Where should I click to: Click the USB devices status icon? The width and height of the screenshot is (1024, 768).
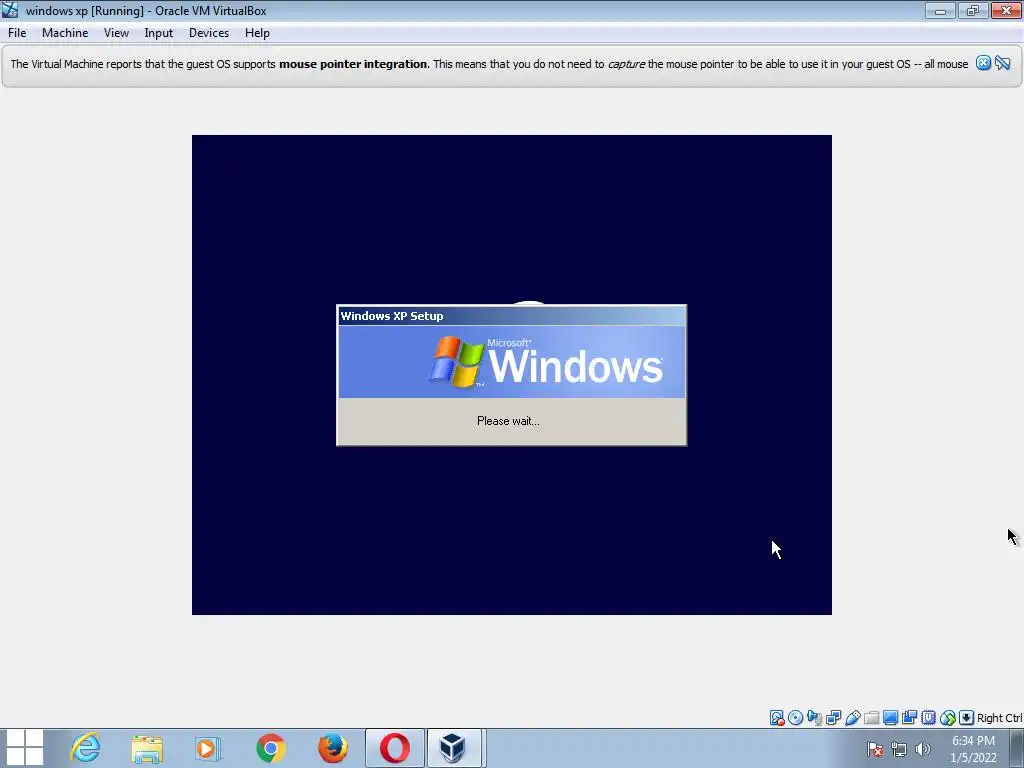click(852, 718)
